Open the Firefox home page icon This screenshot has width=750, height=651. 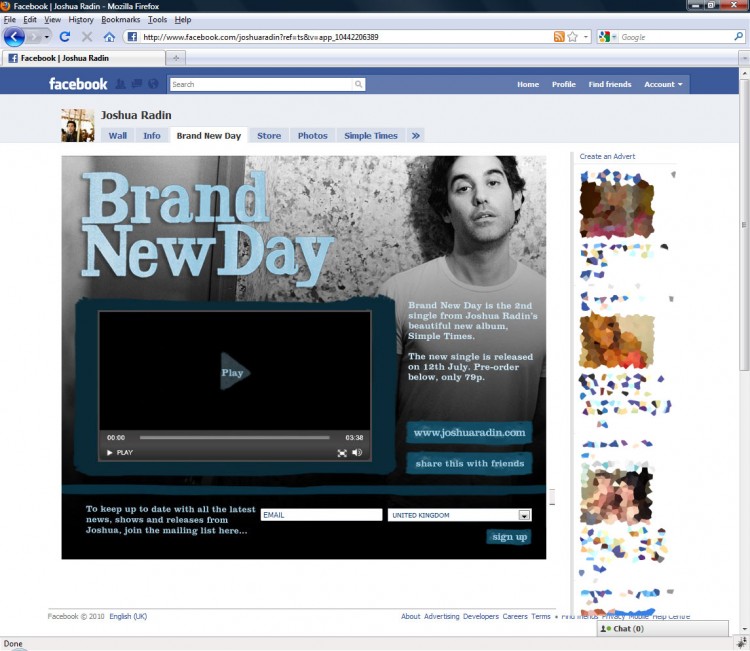[x=109, y=37]
